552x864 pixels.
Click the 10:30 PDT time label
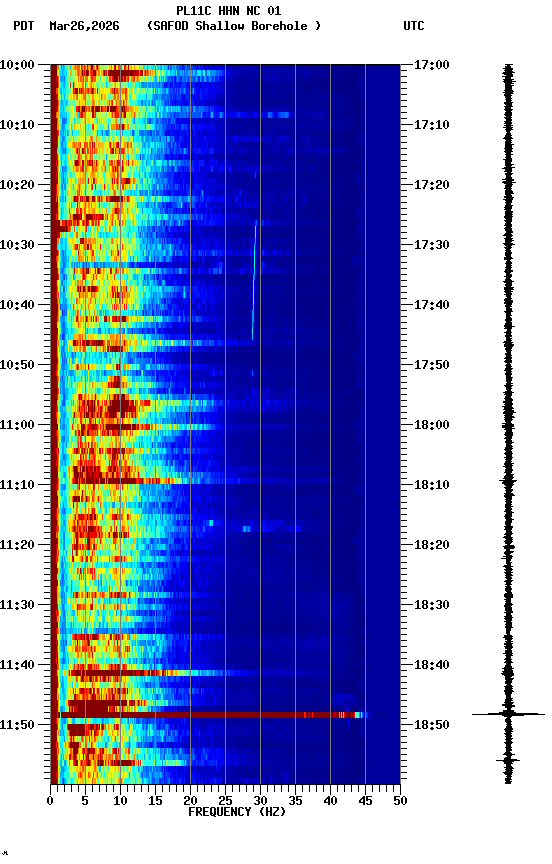(x=17, y=245)
